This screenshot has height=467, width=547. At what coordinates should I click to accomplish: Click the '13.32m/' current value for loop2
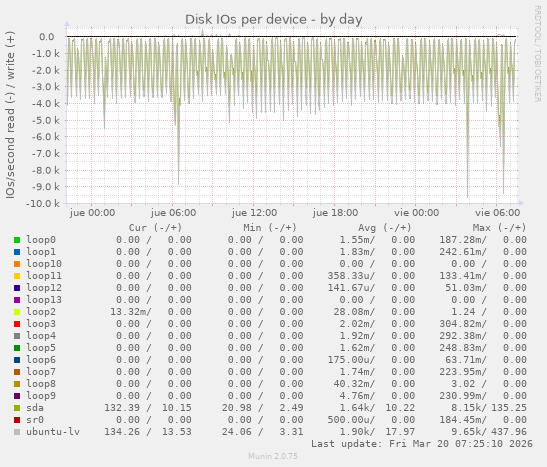coord(131,312)
